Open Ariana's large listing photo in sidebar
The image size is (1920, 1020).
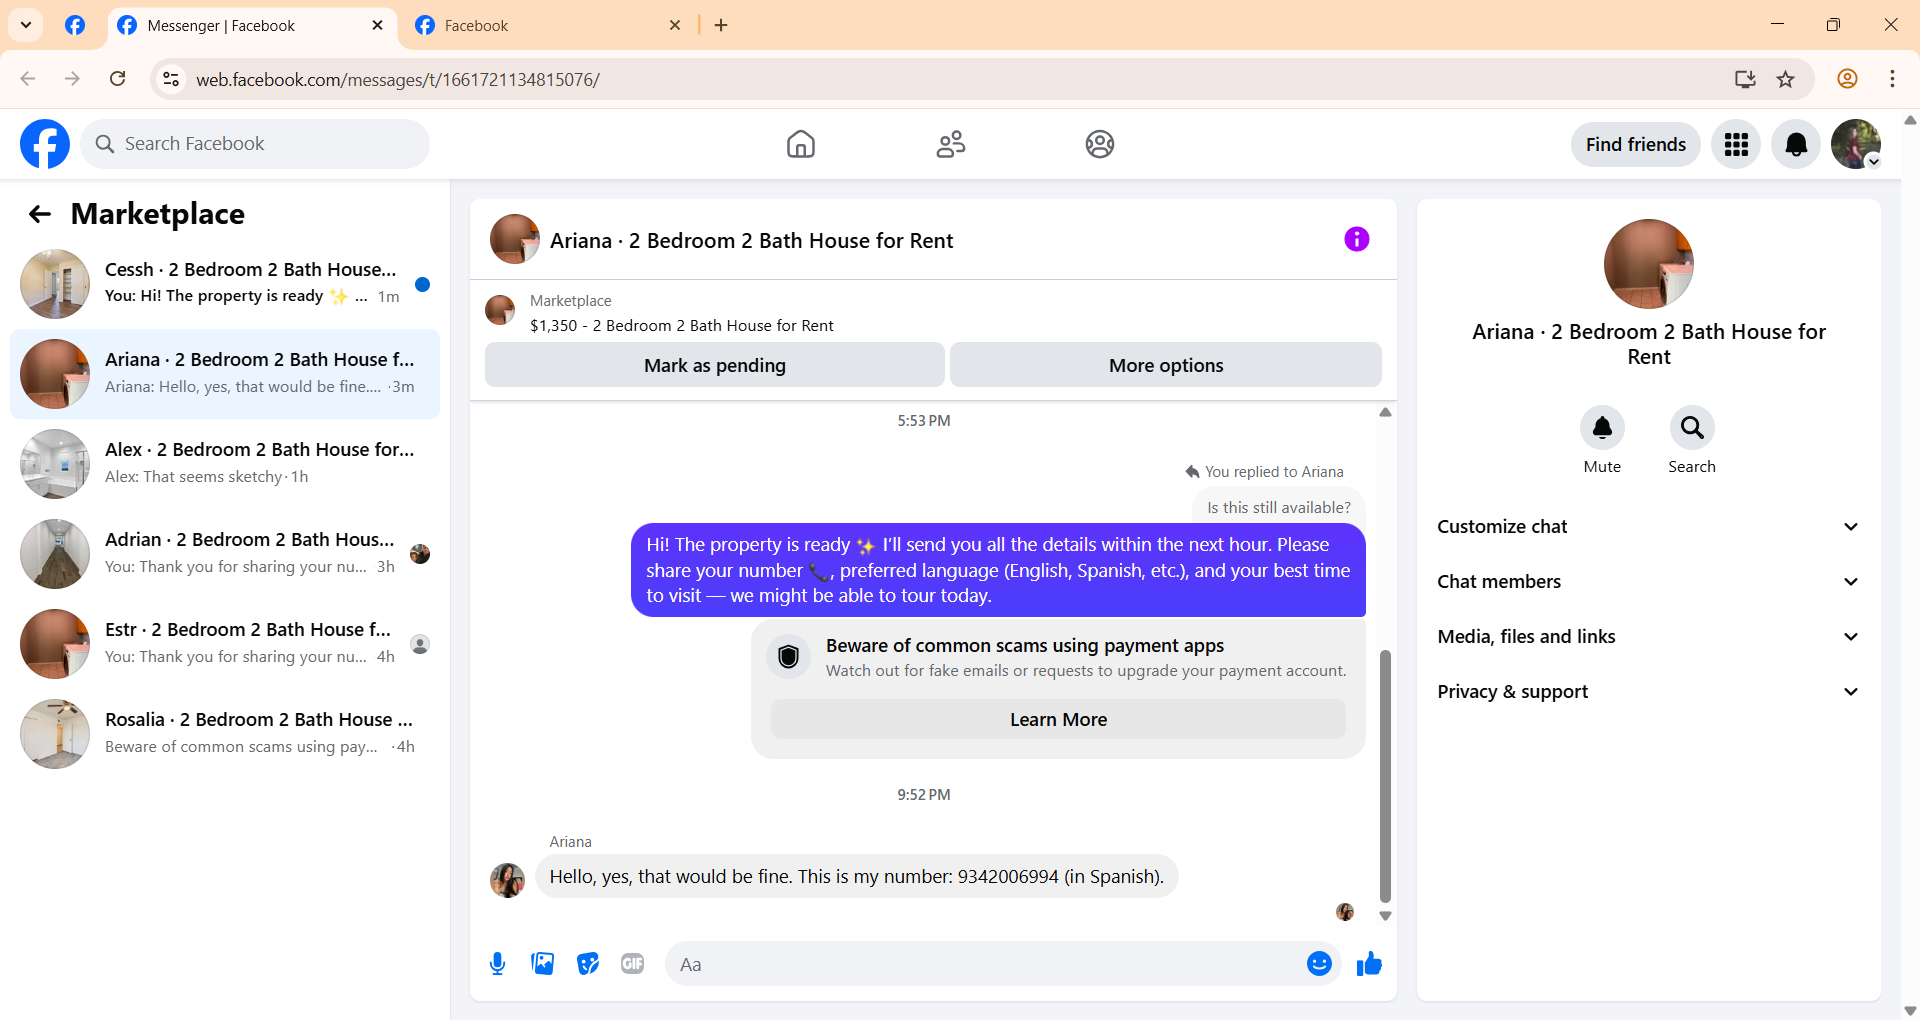coord(1648,264)
